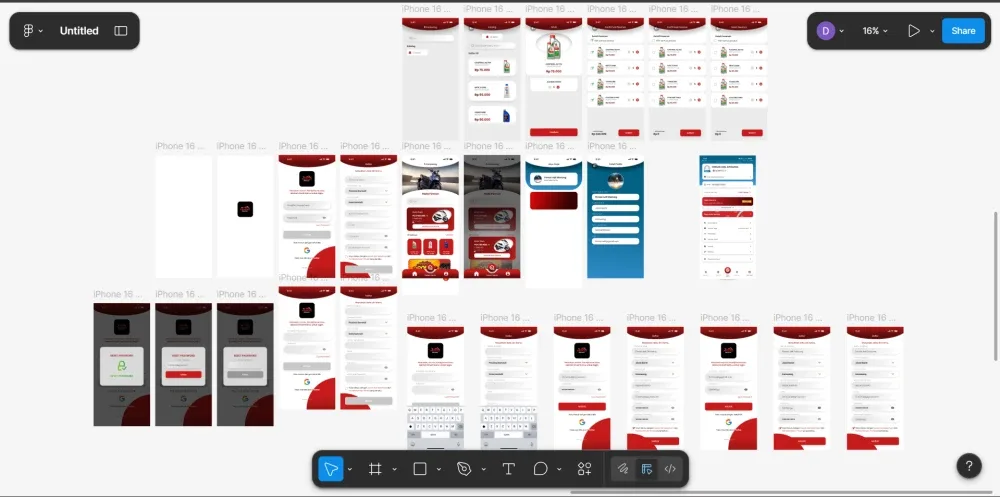The image size is (1000, 497).
Task: Open the 16% zoom level dropdown
Action: (875, 31)
